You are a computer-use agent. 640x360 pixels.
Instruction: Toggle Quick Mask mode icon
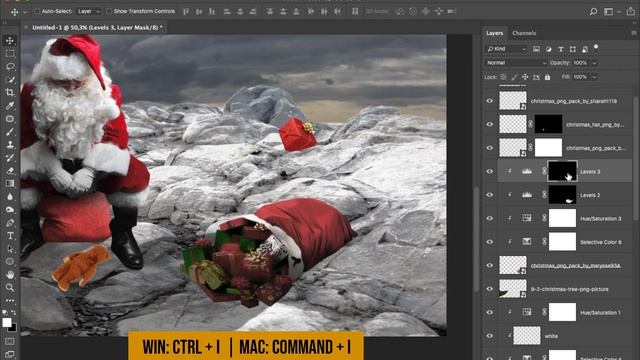10,341
